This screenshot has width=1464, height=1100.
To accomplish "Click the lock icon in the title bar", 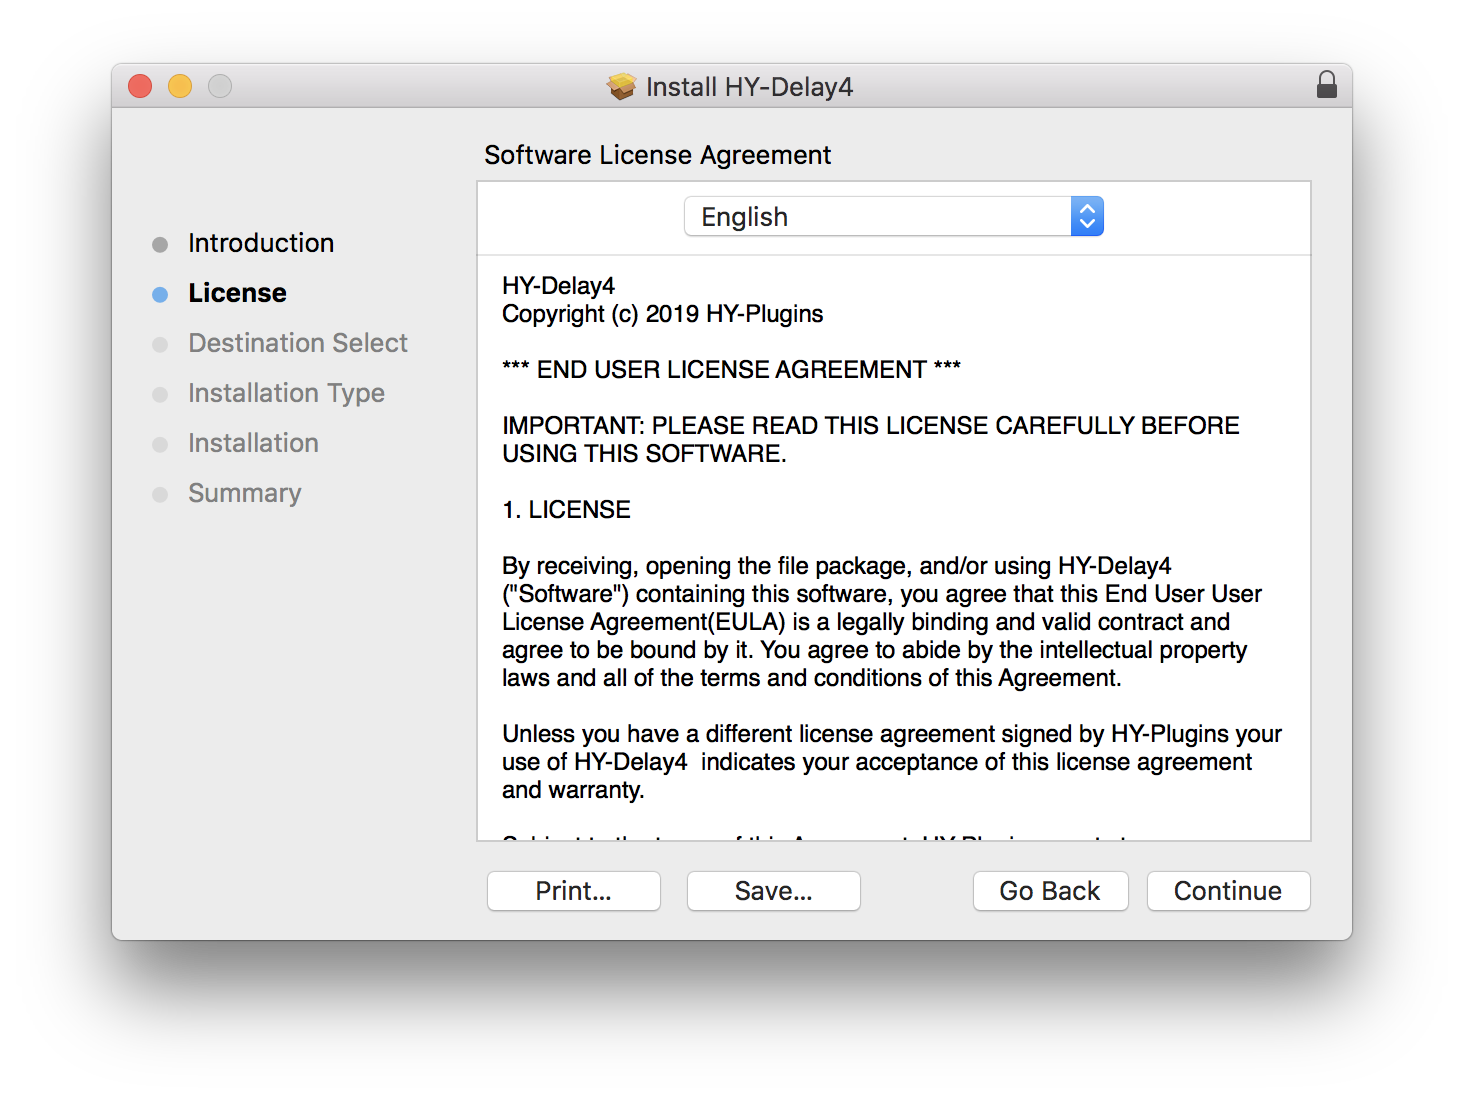I will pyautogui.click(x=1326, y=85).
